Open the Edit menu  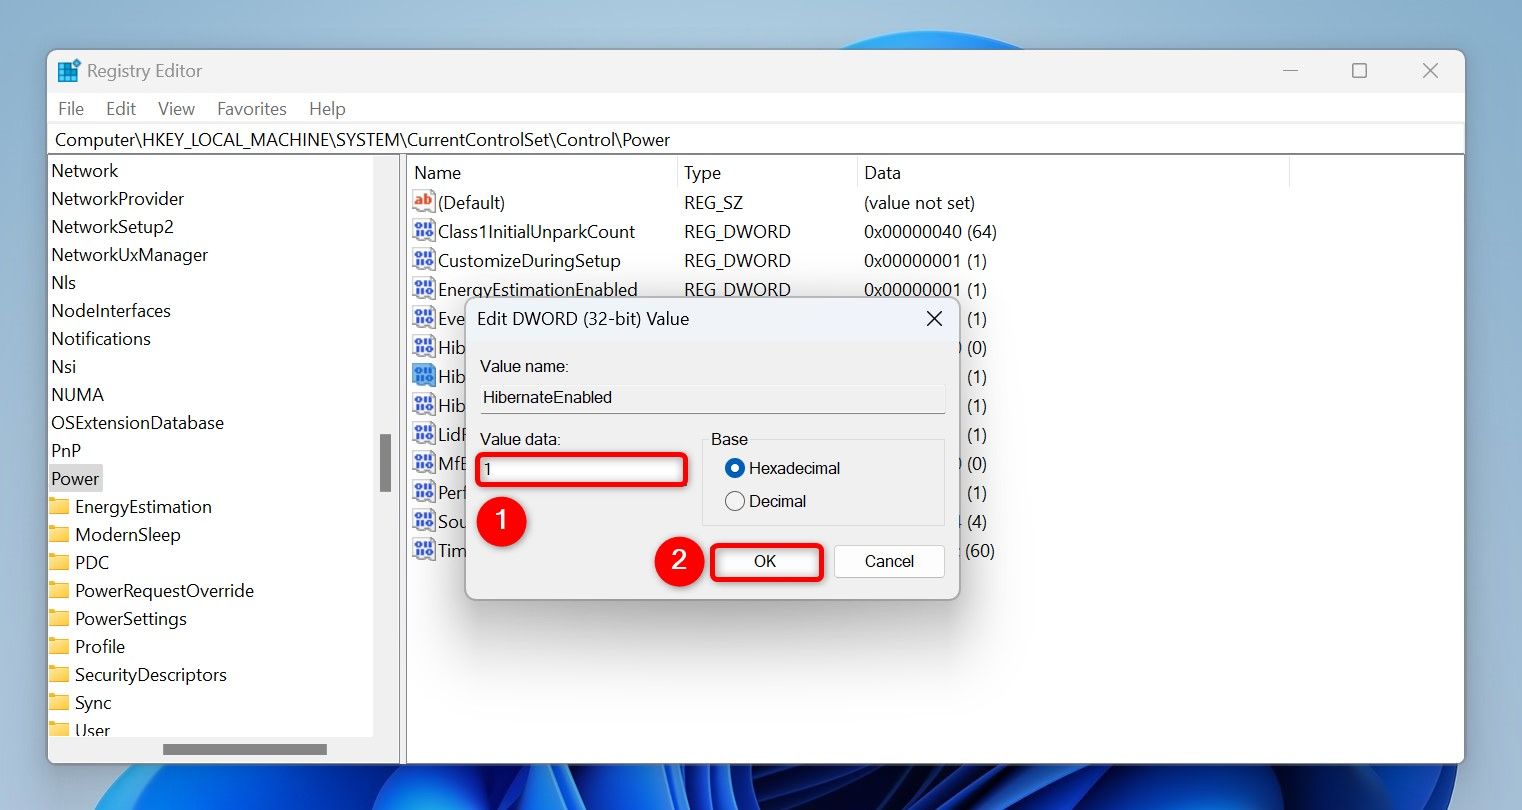click(x=121, y=109)
